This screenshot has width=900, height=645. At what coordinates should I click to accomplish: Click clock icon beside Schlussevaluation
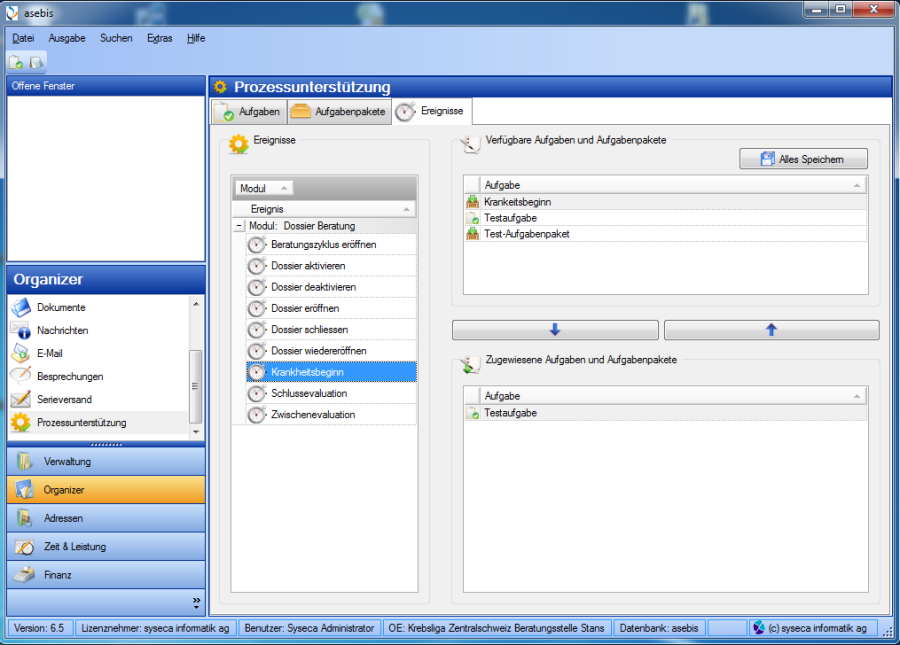[257, 393]
